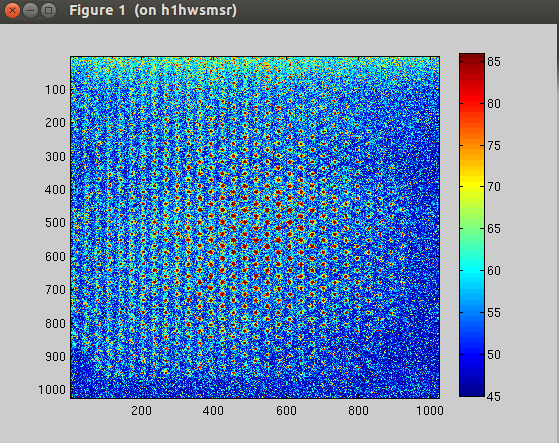Click the Figure 1 (on h1hwsmsr) title text
The image size is (559, 443).
153,10
